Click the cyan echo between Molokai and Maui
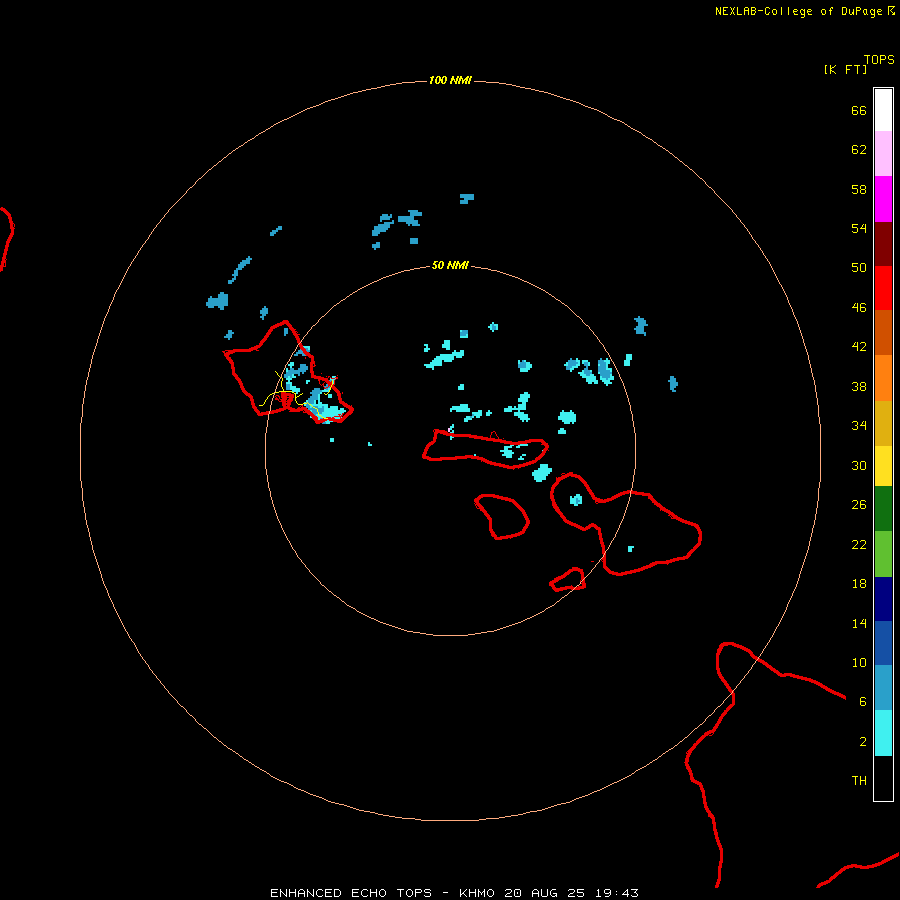Screen dimensions: 900x900 (x=542, y=472)
